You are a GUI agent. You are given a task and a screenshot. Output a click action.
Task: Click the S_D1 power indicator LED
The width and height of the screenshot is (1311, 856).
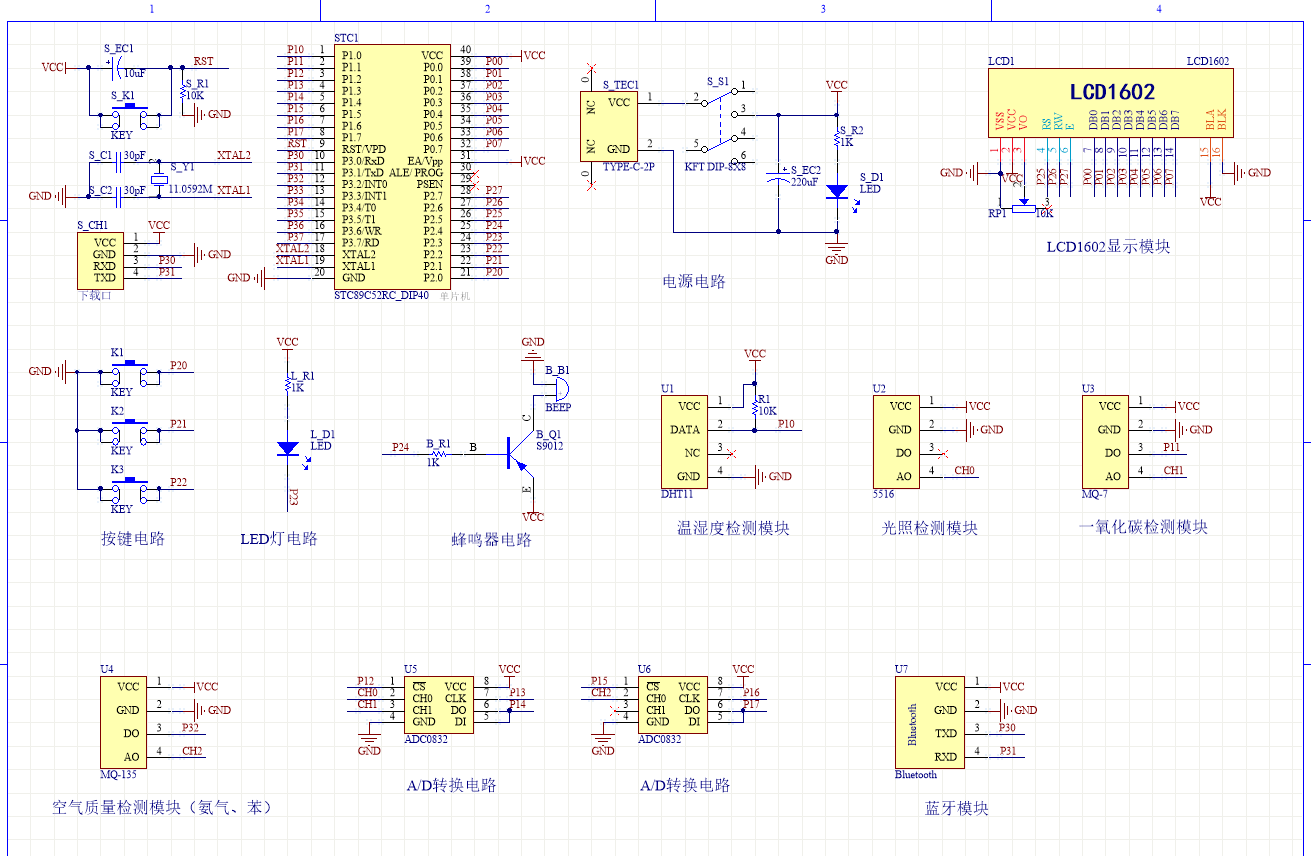click(x=837, y=190)
